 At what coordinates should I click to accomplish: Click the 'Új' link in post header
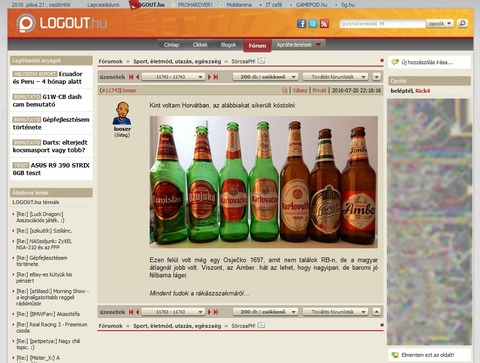pos(285,90)
